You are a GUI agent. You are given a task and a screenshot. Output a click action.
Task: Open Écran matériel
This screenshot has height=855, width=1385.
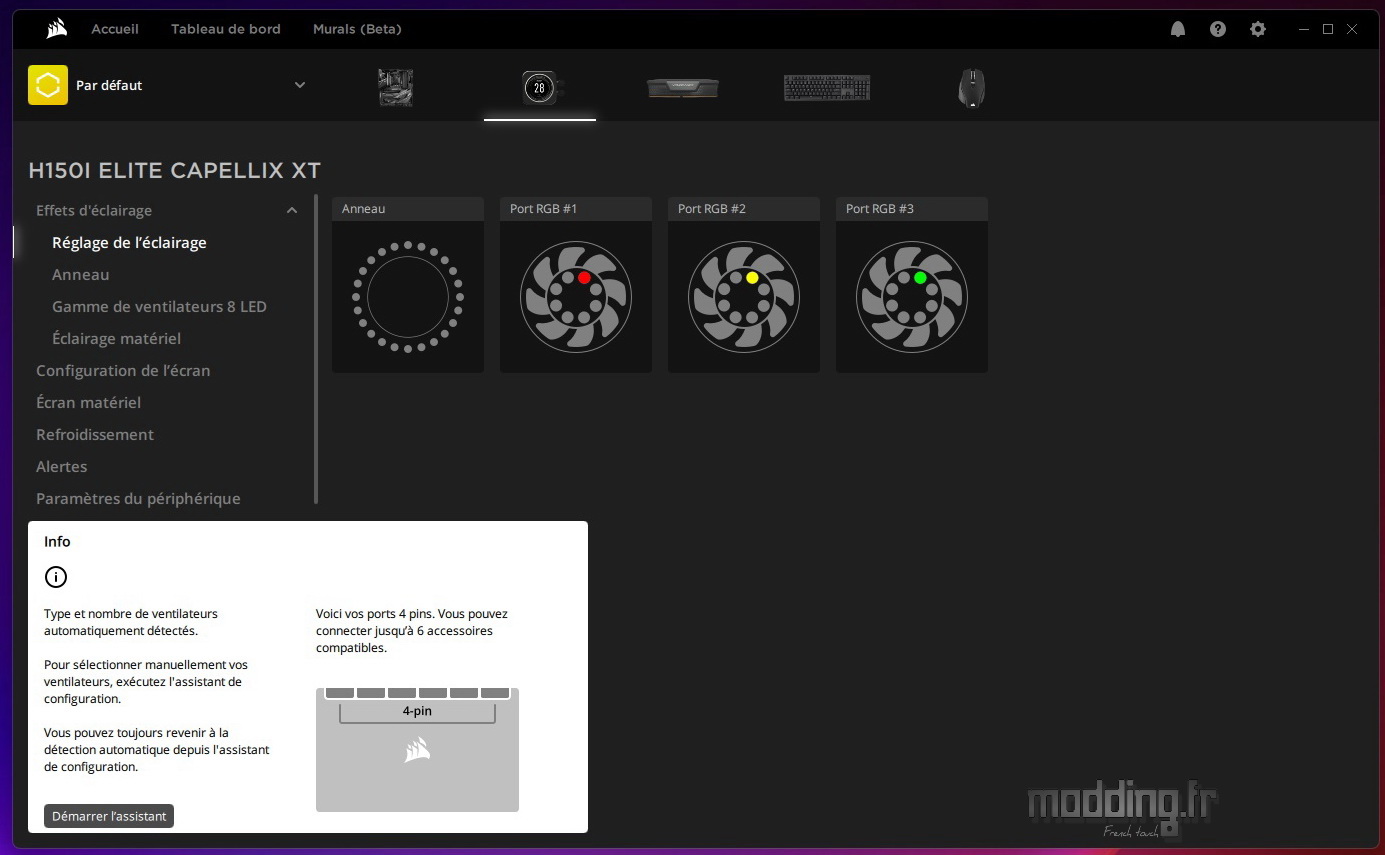88,402
